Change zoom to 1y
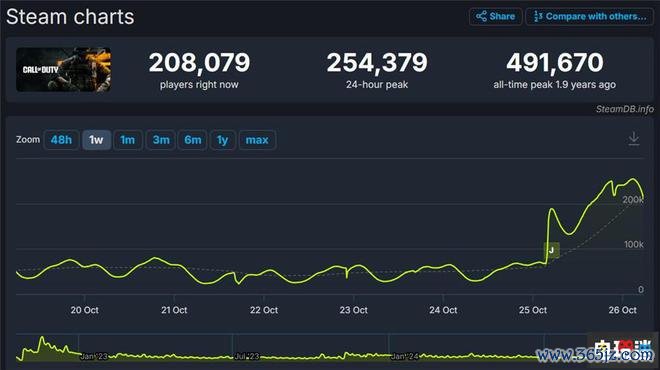 click(x=222, y=140)
